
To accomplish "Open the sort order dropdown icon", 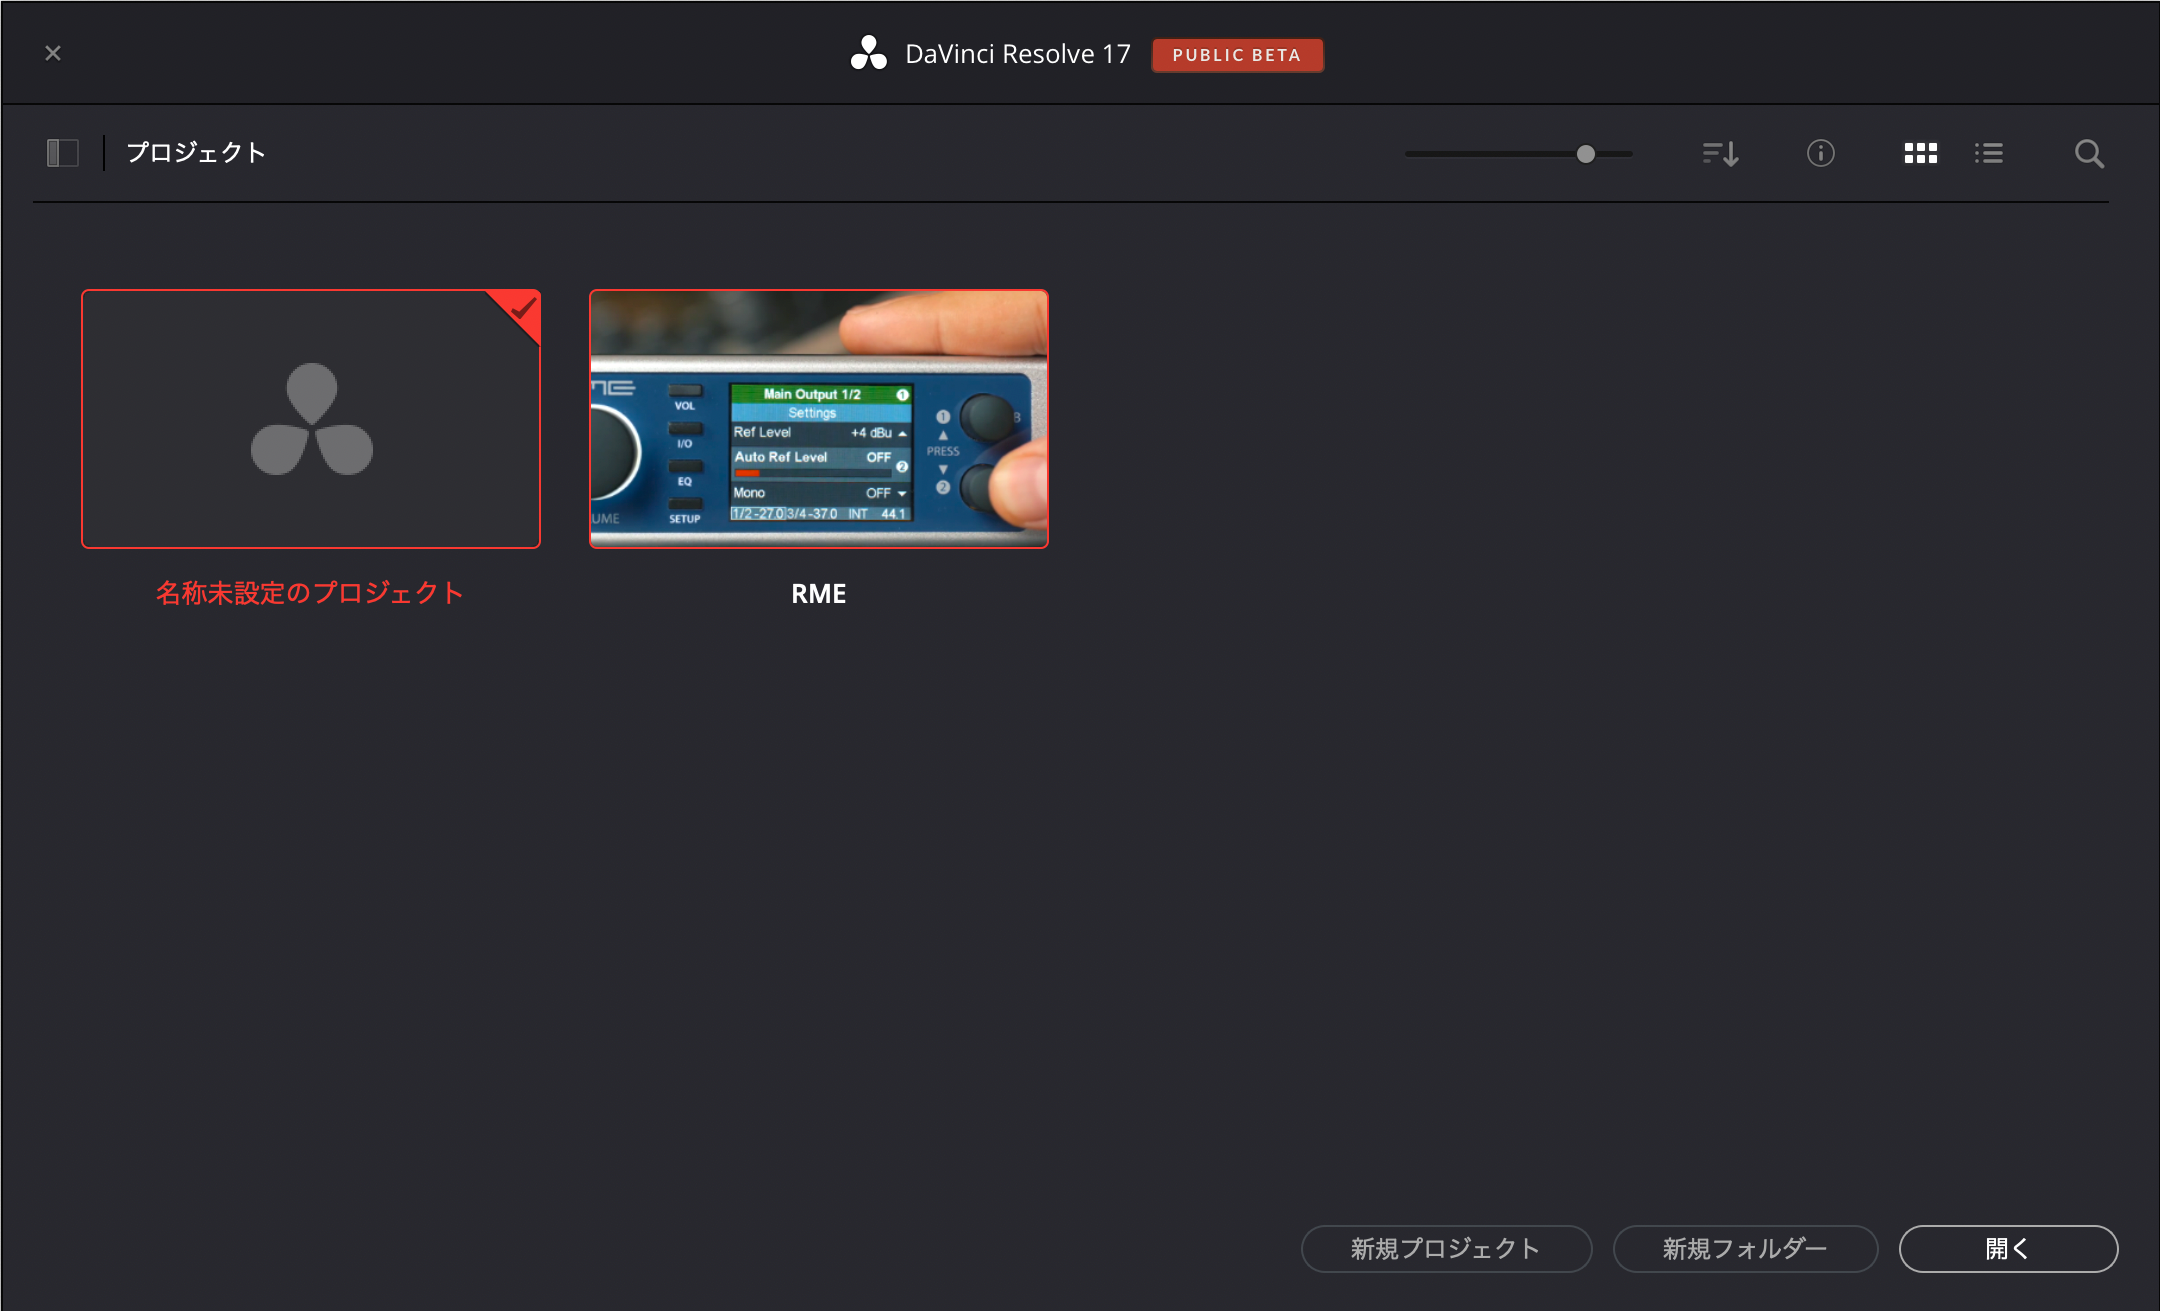I will [1720, 153].
